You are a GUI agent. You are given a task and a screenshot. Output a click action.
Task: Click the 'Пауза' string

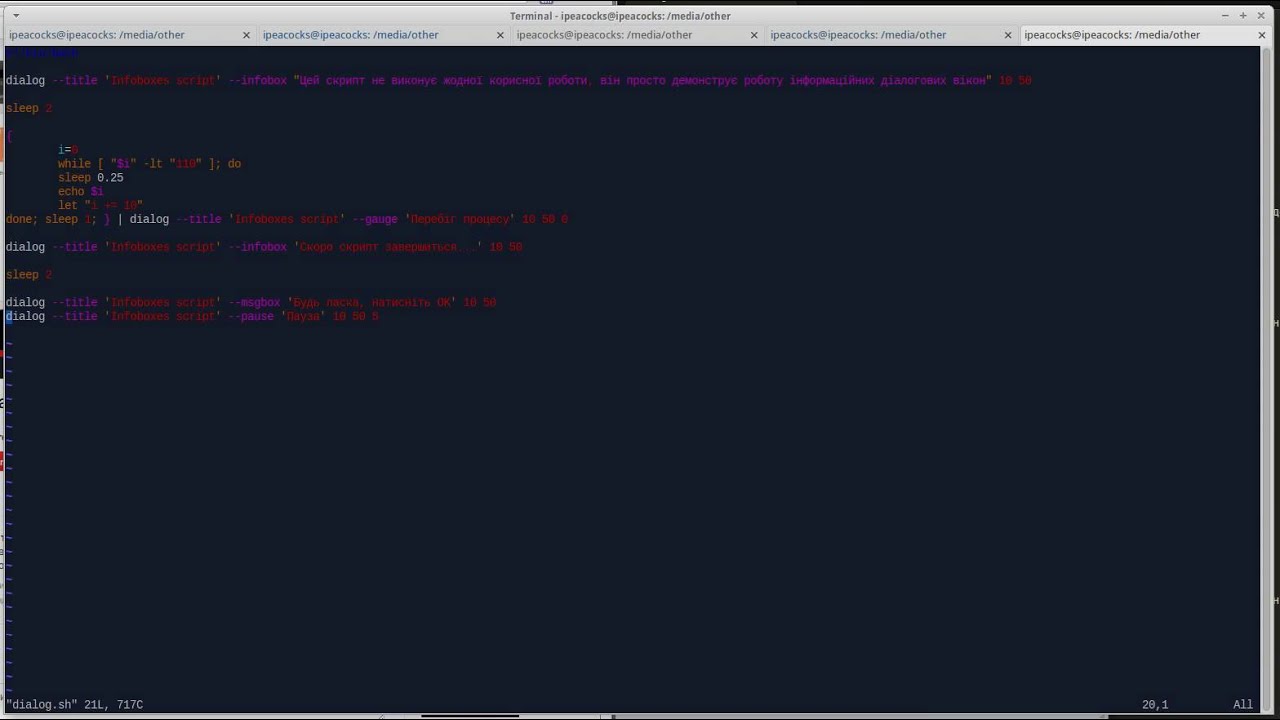coord(303,316)
